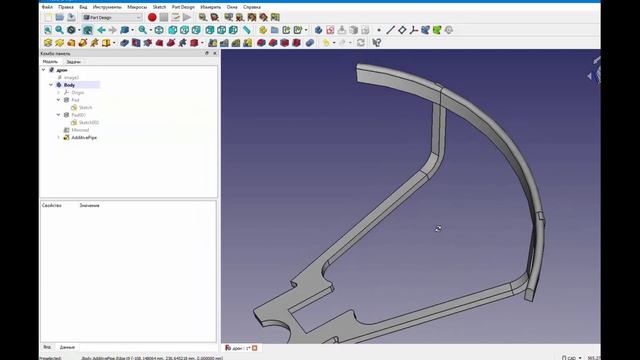Click the Open file folder icon

[60, 18]
